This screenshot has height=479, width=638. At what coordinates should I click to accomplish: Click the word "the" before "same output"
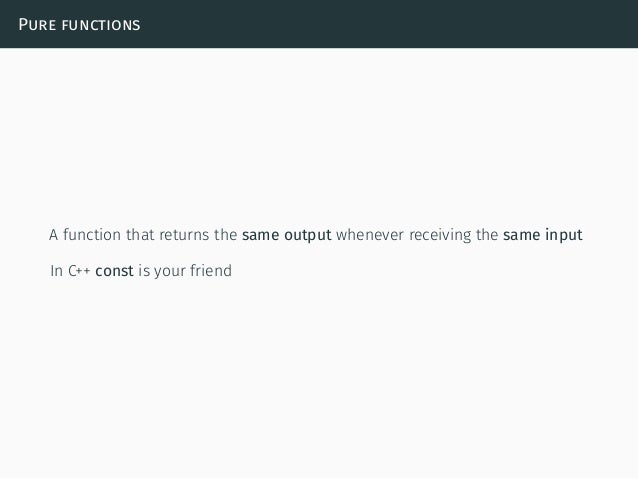pyautogui.click(x=226, y=236)
